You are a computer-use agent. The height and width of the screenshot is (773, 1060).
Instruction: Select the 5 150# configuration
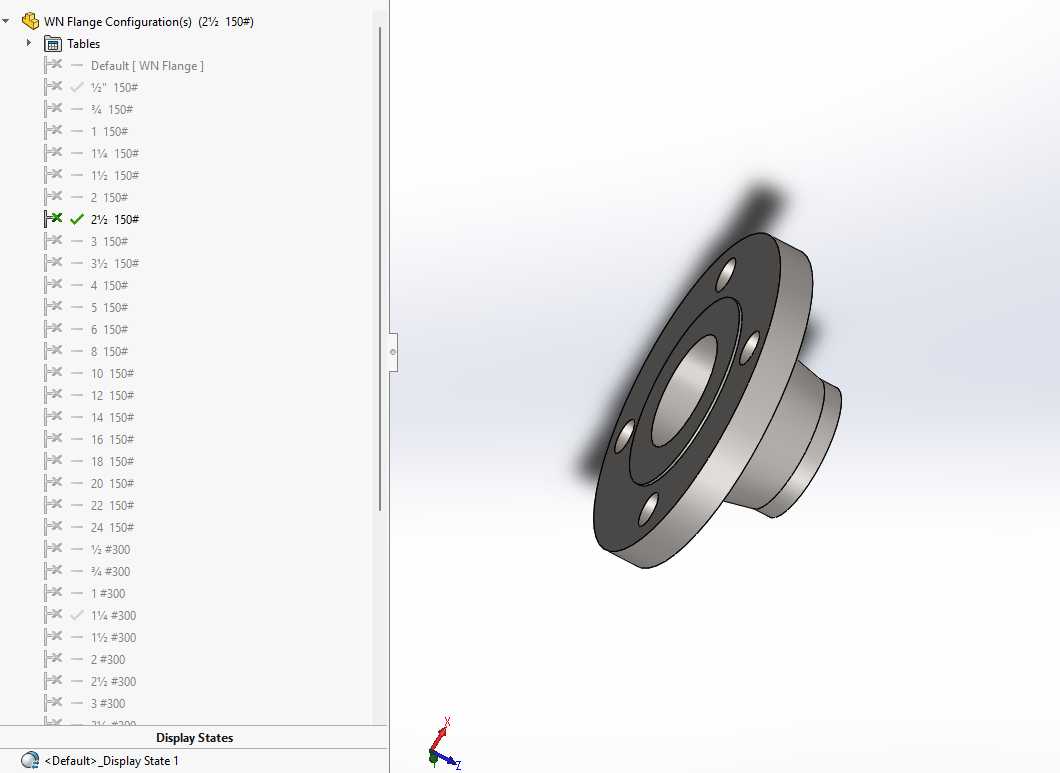click(x=110, y=307)
